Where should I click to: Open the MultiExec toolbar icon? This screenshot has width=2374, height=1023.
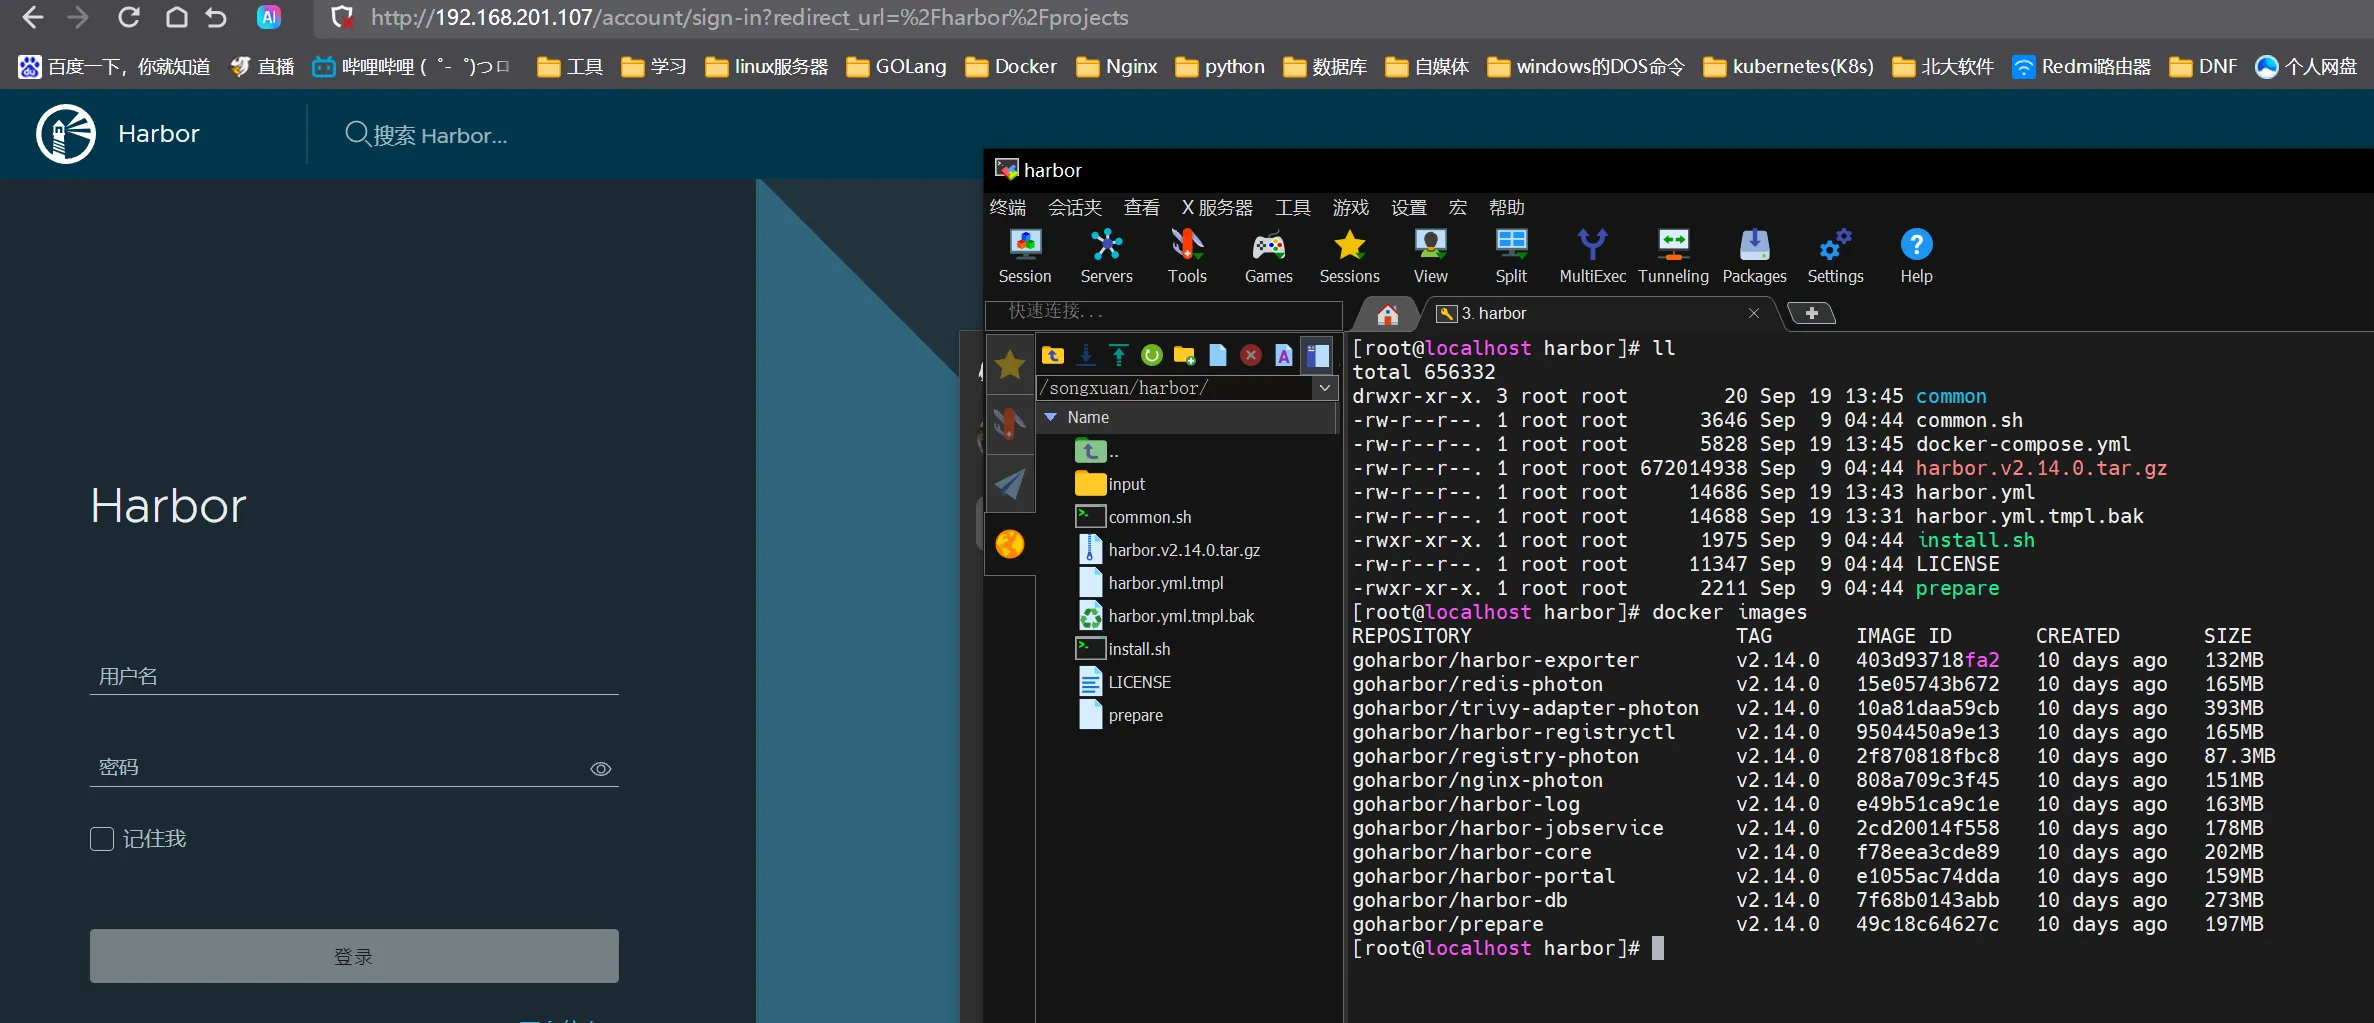1592,256
